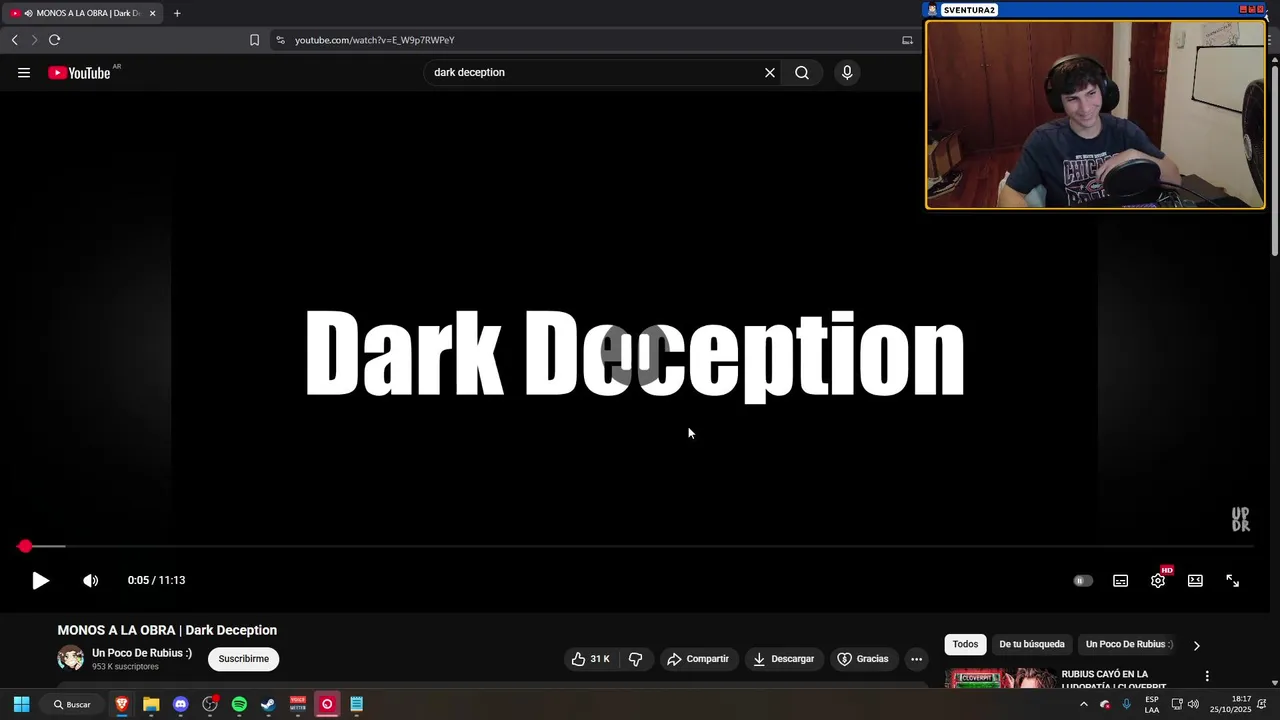Image resolution: width=1280 pixels, height=720 pixels.
Task: Turn on subtitles in the player
Action: [1120, 580]
